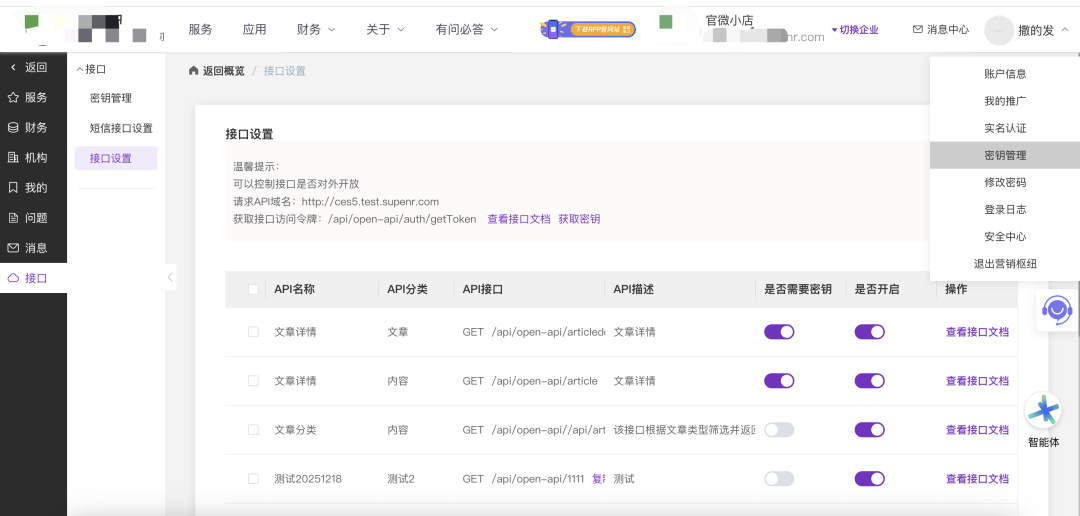Click the 服务 star icon in sidebar
Screen dimensions: 1080x516
(x=13, y=98)
